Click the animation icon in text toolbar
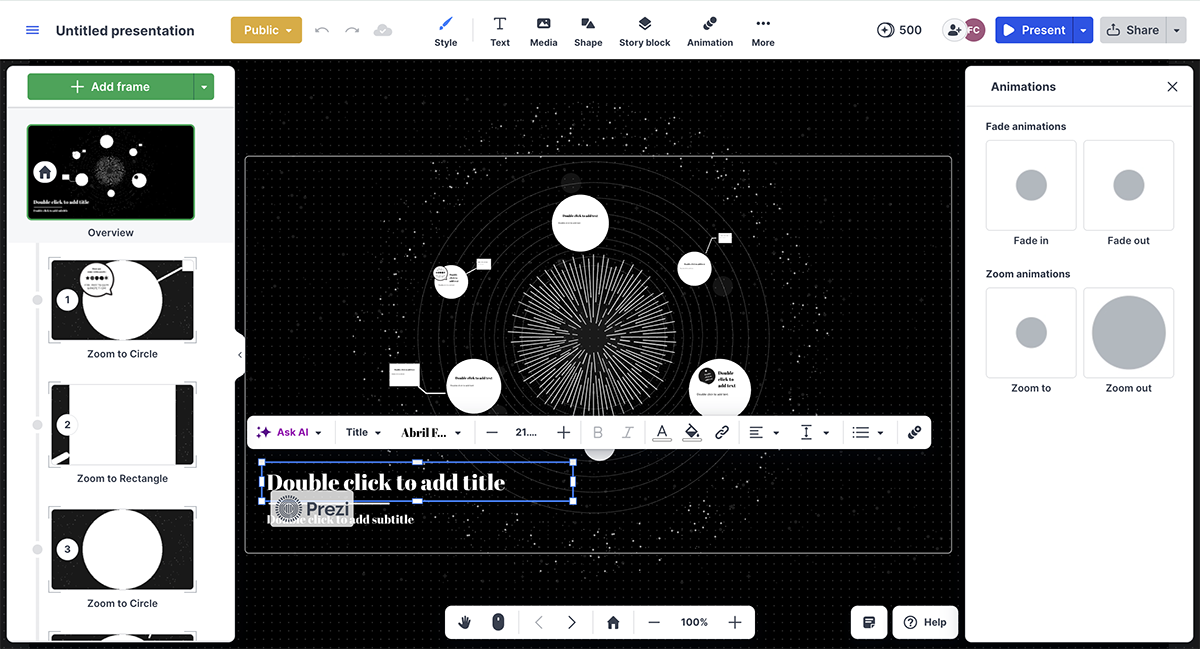1200x649 pixels. coord(914,433)
